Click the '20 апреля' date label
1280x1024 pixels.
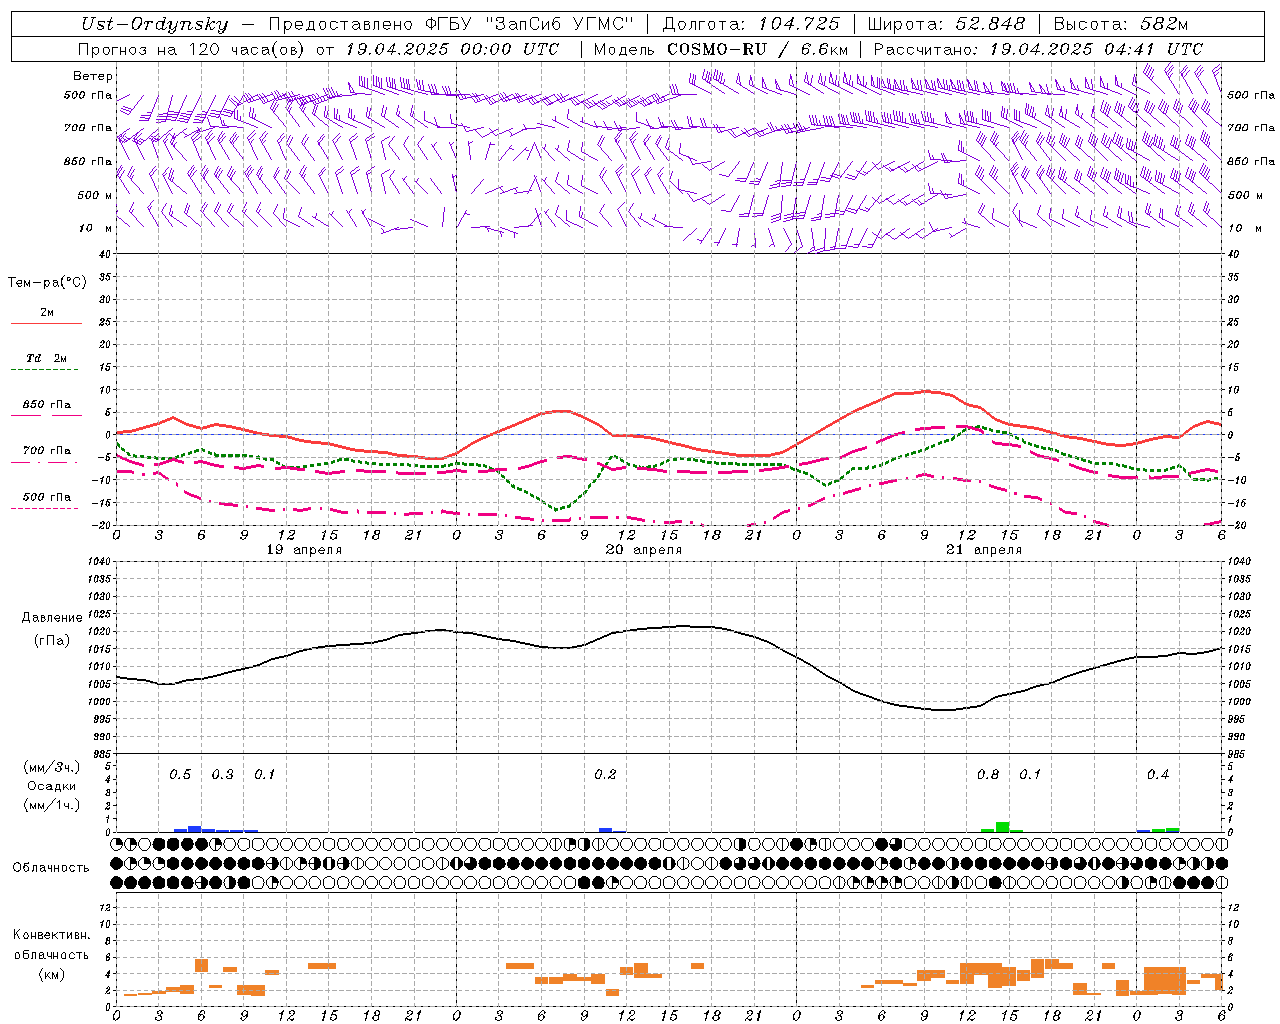click(x=644, y=550)
